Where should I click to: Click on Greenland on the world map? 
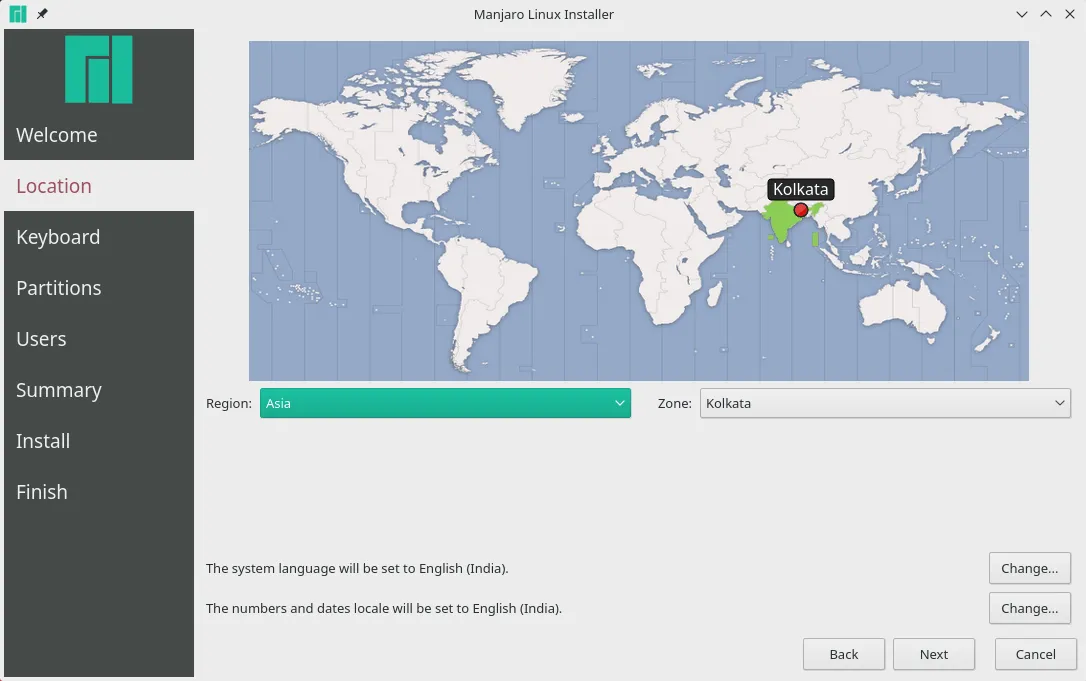(526, 83)
